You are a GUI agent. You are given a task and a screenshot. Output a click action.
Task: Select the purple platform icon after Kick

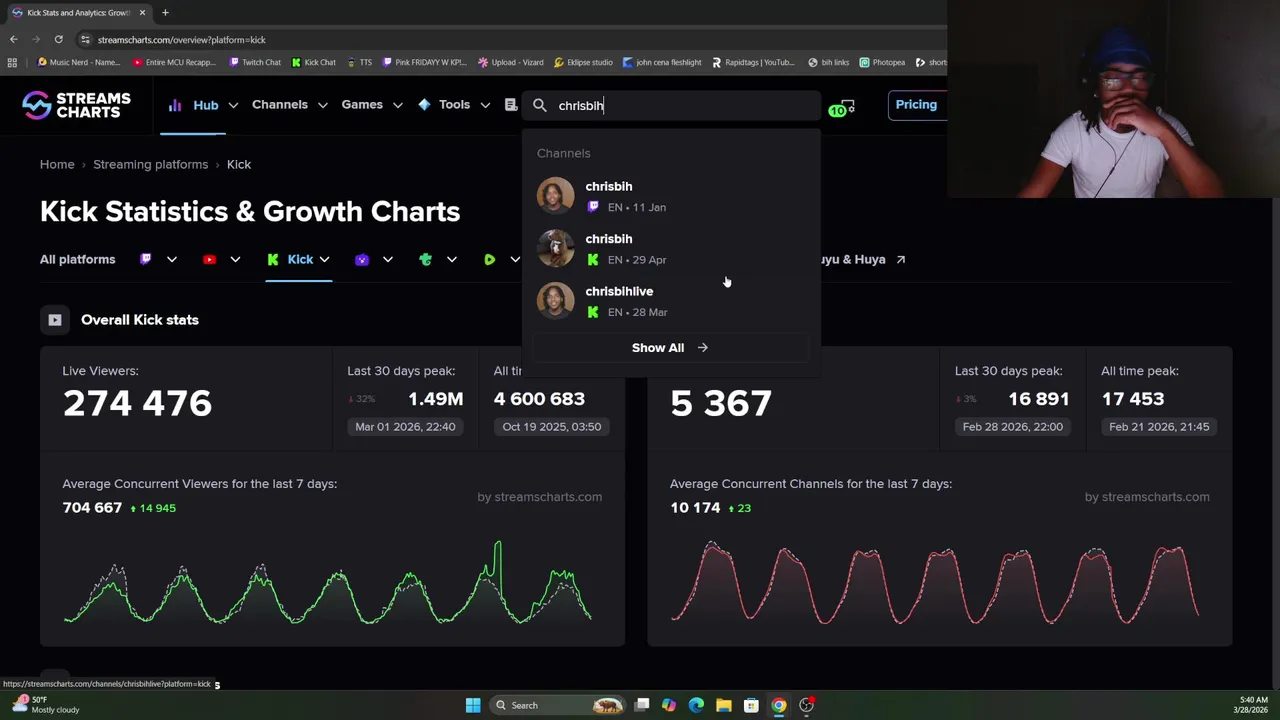pos(362,259)
